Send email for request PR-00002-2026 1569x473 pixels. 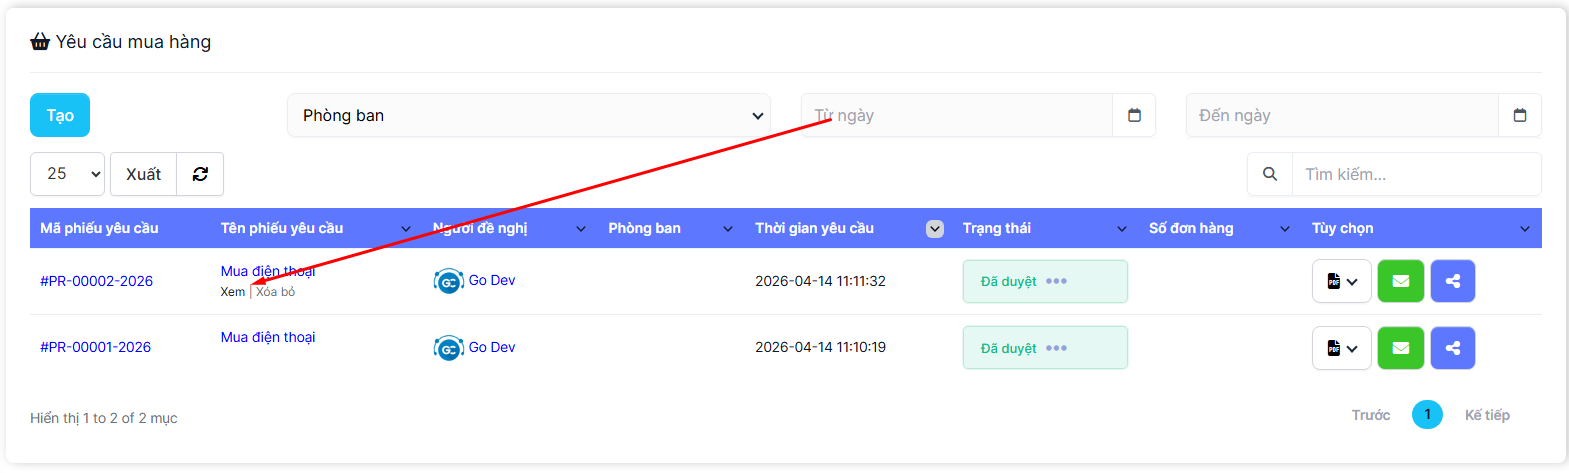1400,281
